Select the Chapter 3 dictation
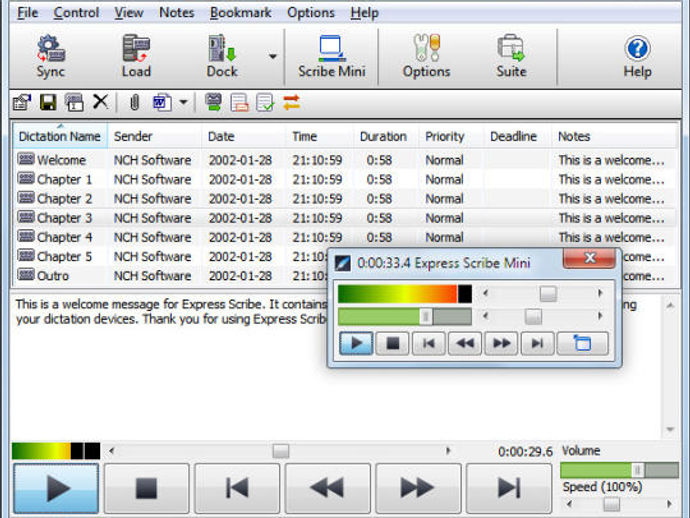Screen dimensions: 690x518 [345, 218]
